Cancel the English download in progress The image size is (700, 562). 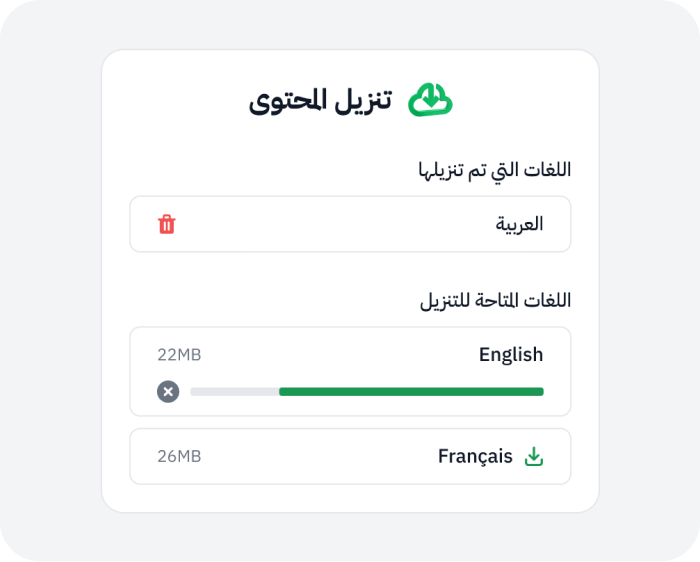pyautogui.click(x=168, y=392)
